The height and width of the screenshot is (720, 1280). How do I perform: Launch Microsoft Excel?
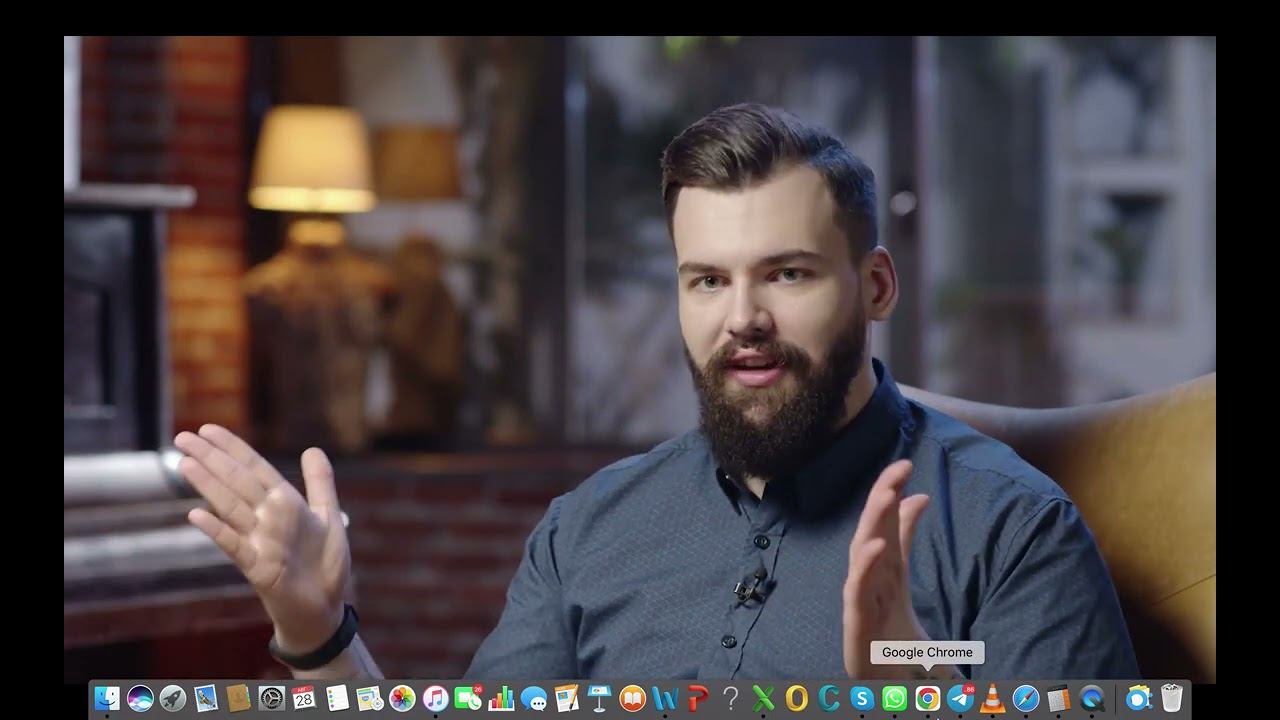click(763, 698)
